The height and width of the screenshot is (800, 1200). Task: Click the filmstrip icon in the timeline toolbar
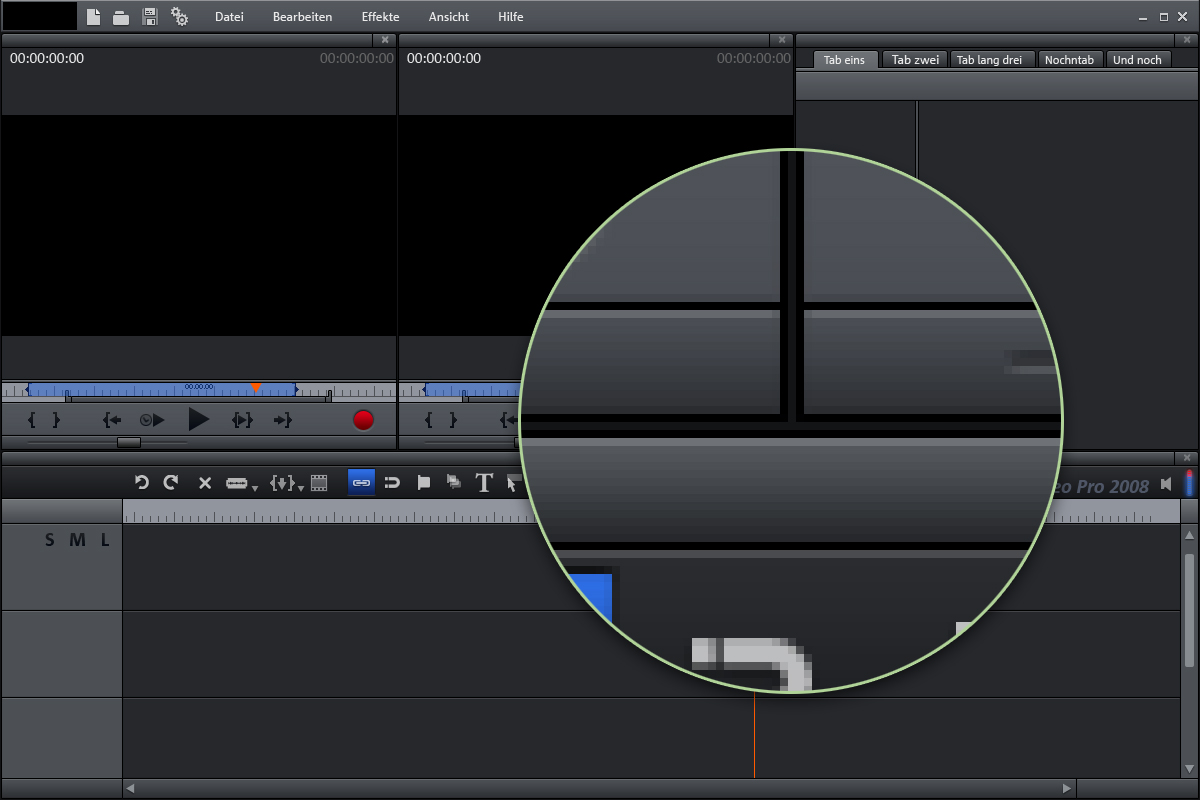319,483
